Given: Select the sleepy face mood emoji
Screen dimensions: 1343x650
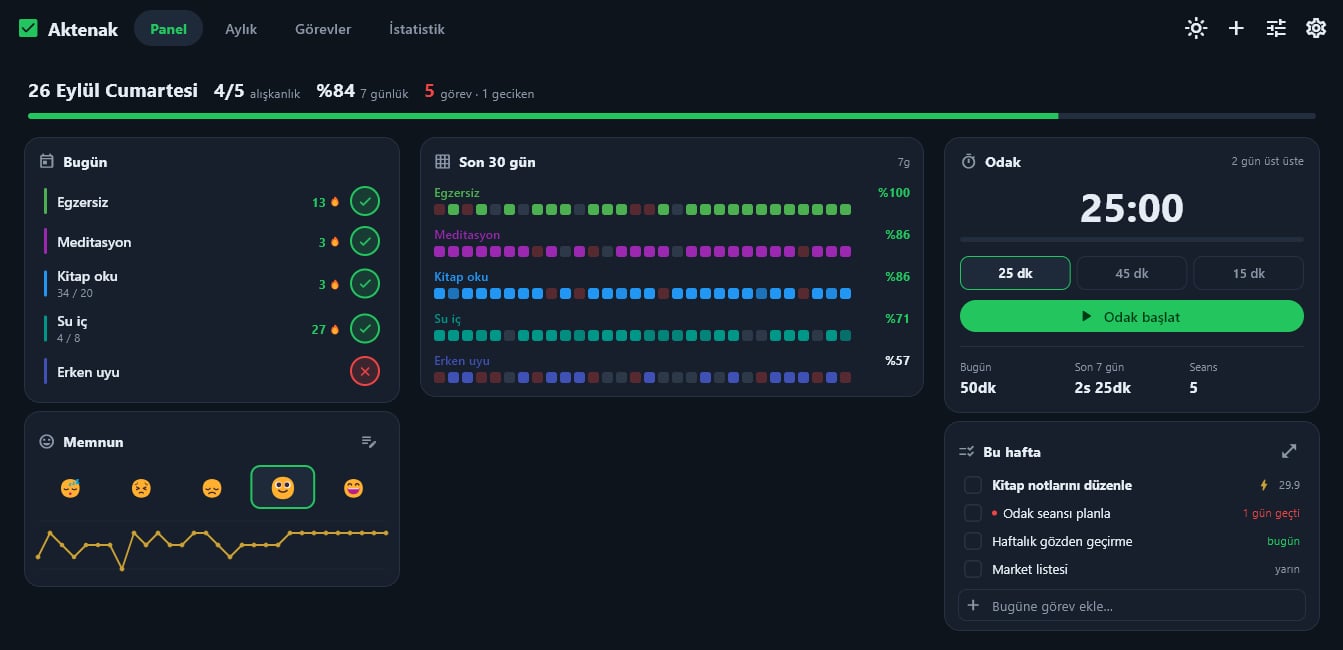Looking at the screenshot, I should 70,488.
